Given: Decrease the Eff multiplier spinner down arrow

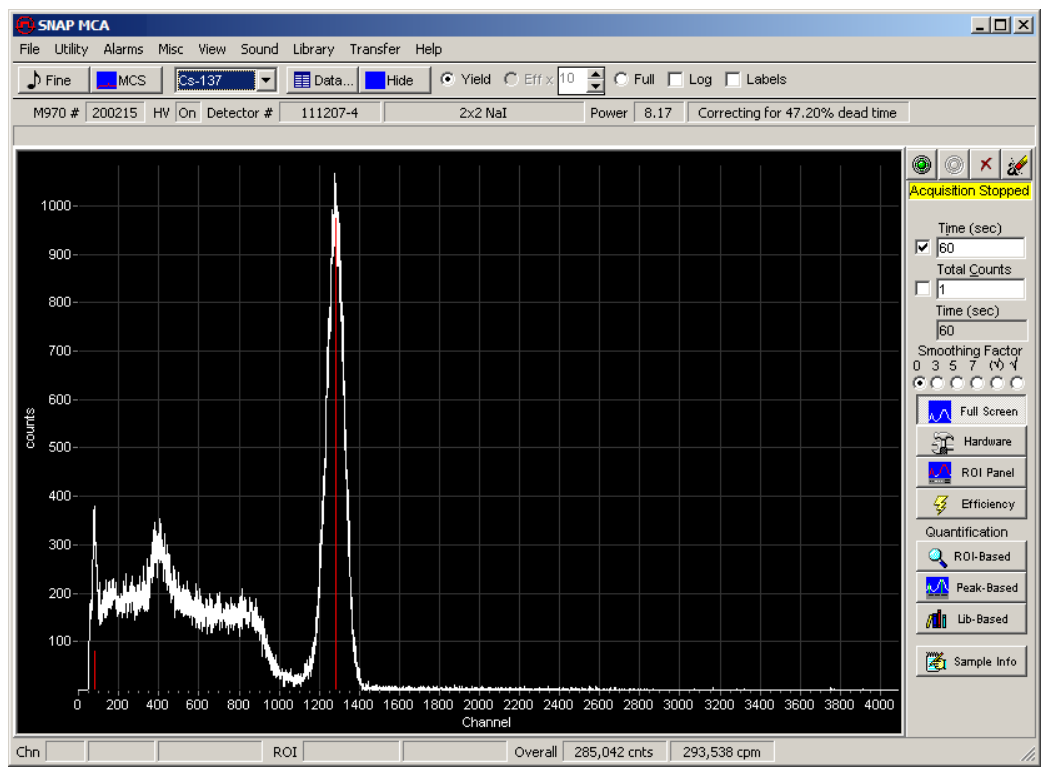Looking at the screenshot, I should point(595,86).
